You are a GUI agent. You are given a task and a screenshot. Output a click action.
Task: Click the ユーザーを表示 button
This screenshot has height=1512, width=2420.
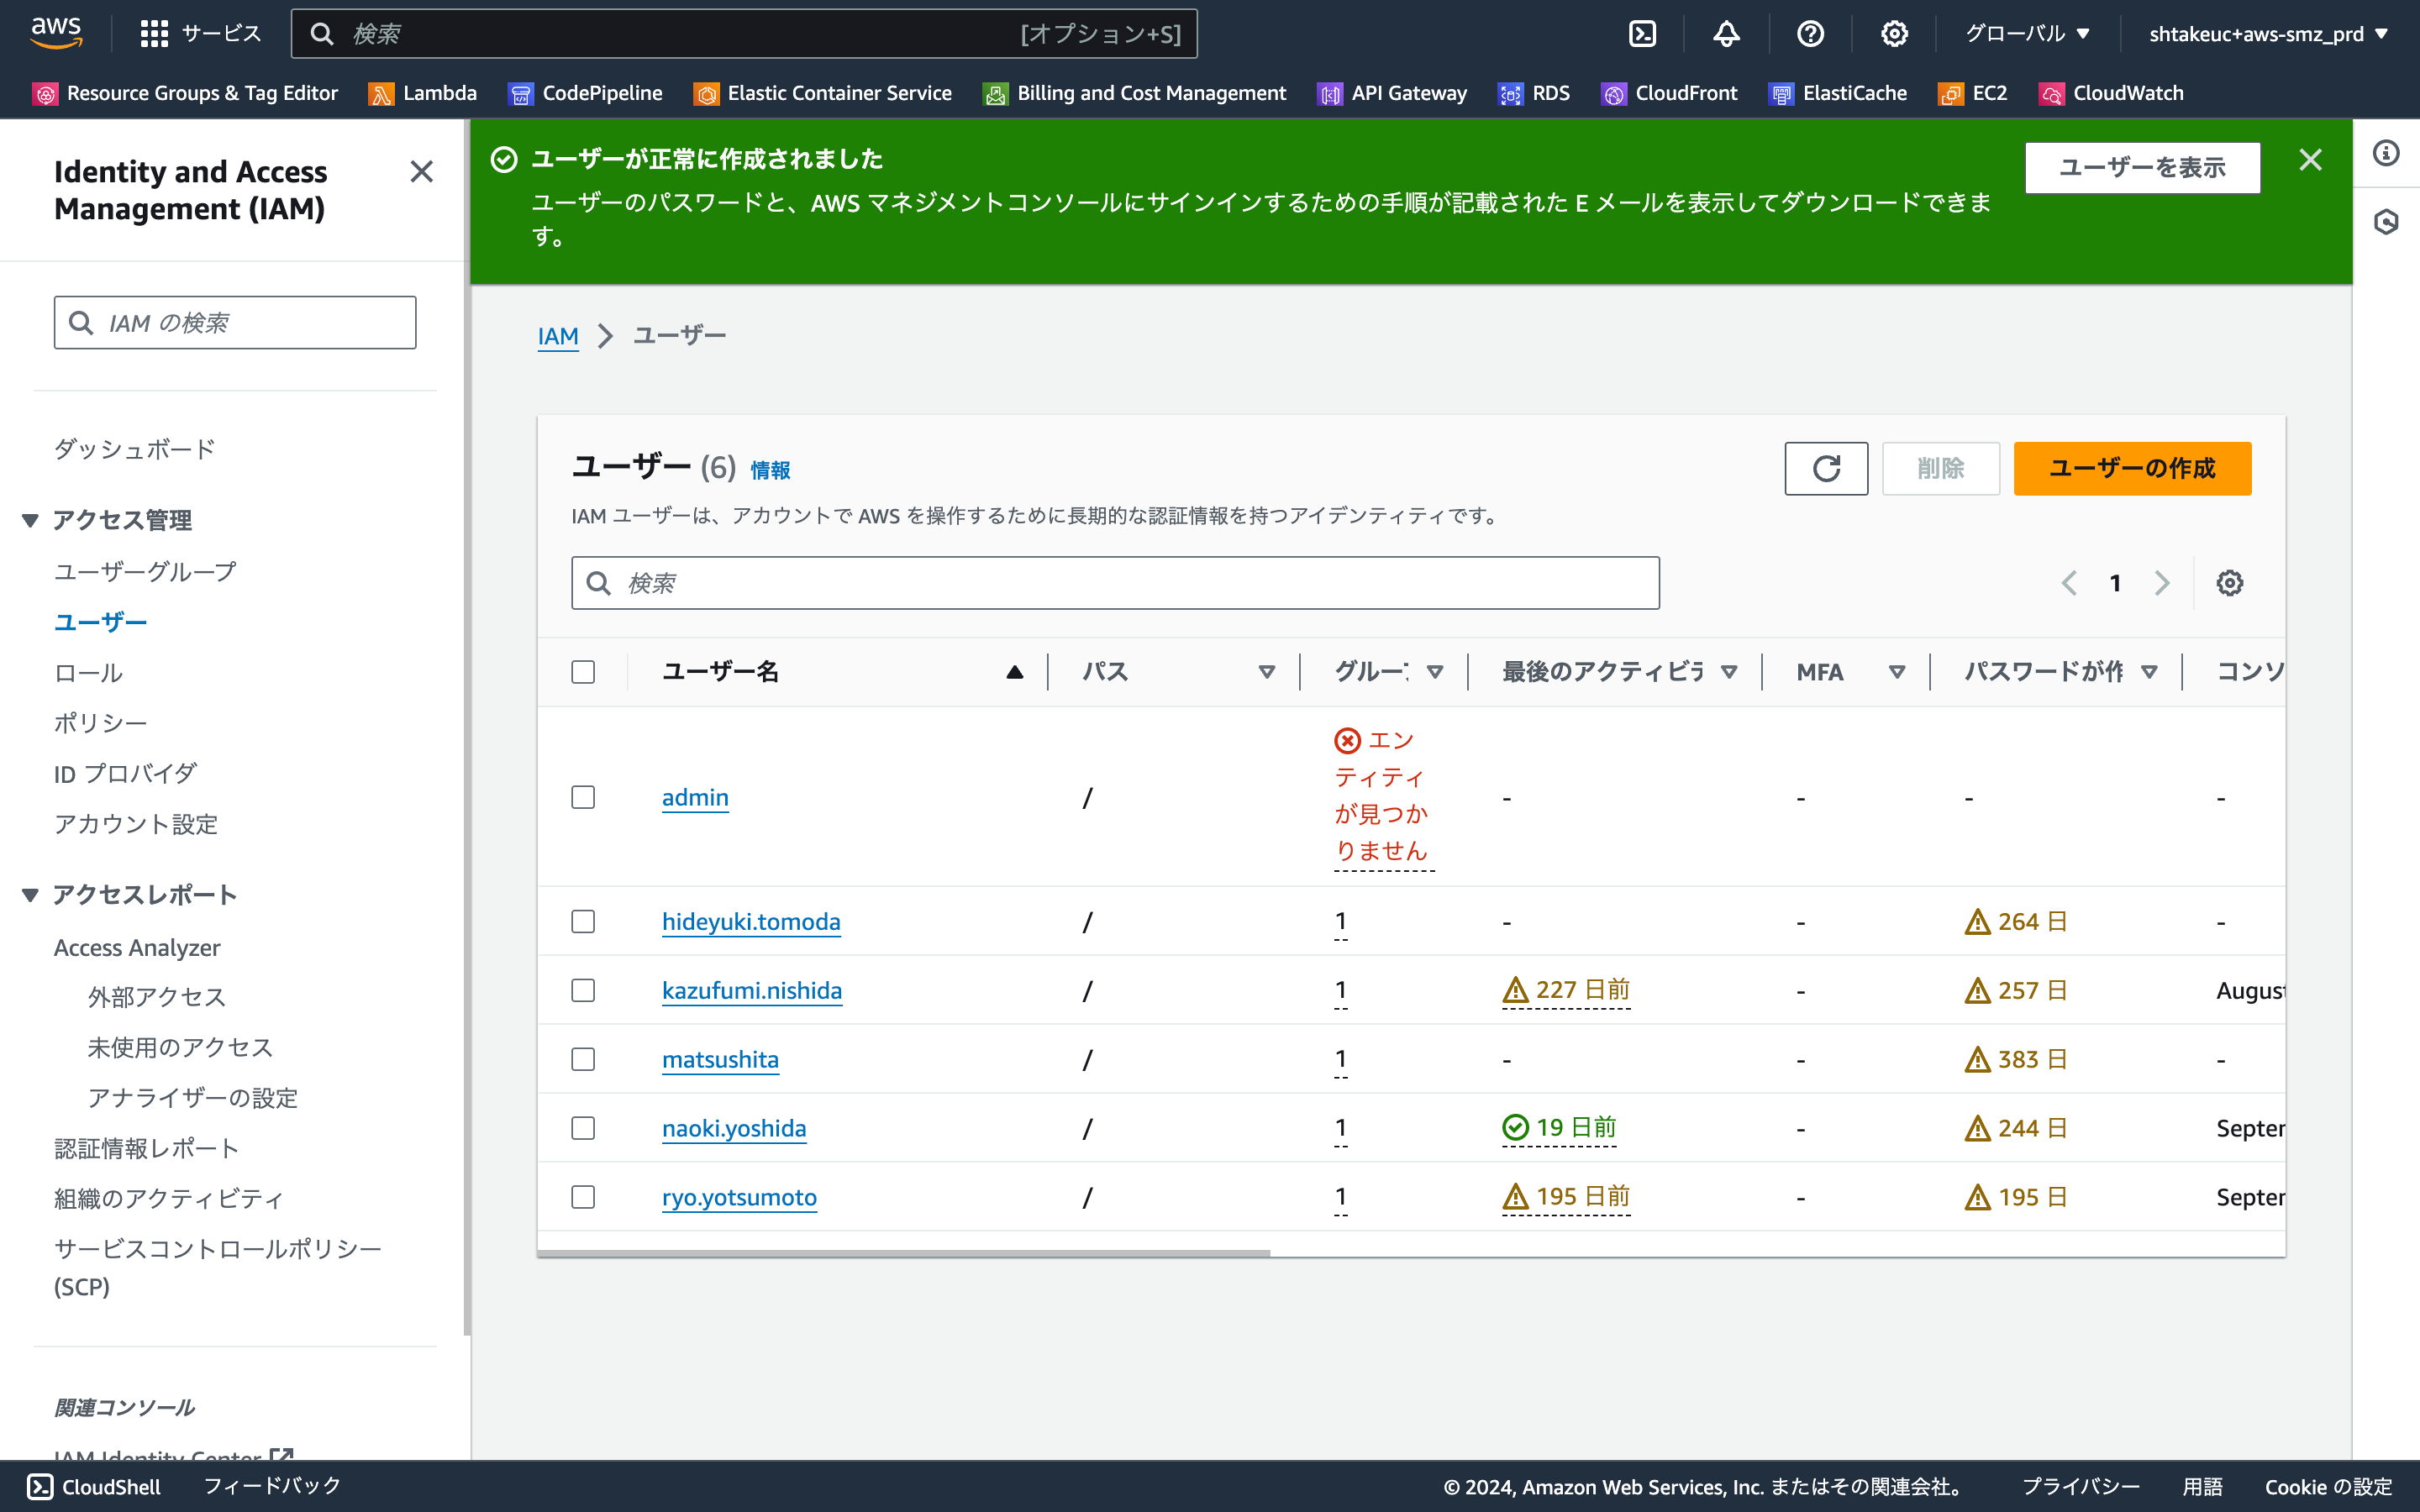pos(2142,167)
